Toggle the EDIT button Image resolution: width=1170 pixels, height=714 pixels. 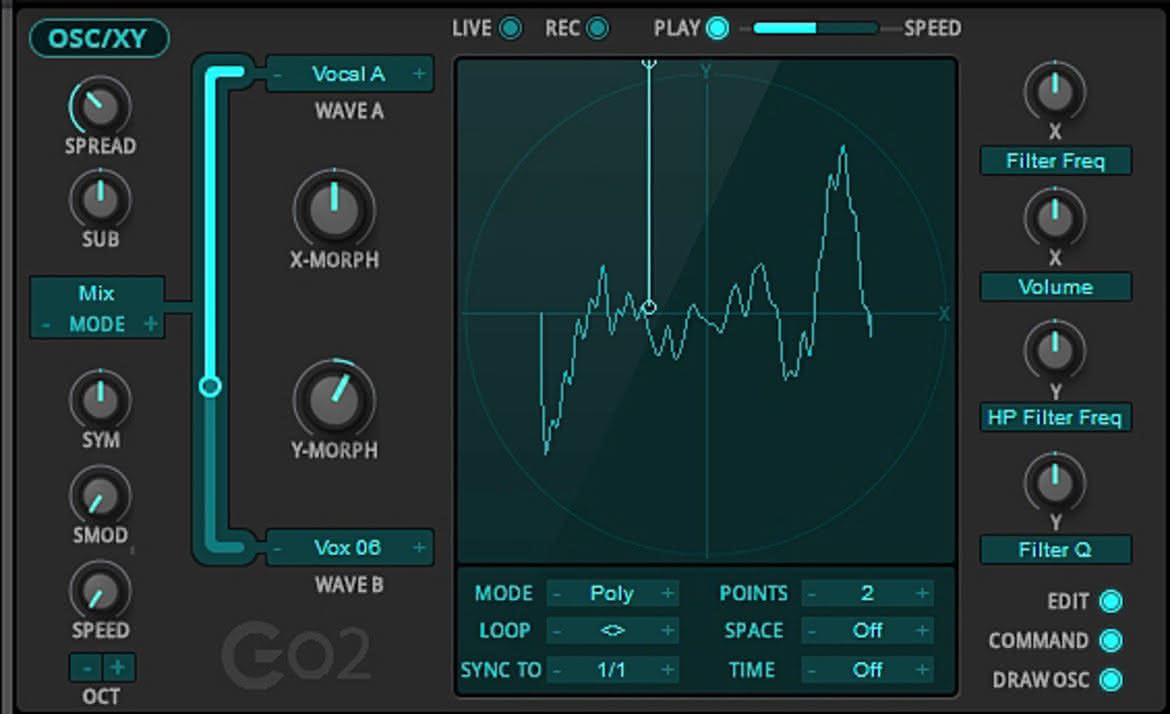point(1111,601)
